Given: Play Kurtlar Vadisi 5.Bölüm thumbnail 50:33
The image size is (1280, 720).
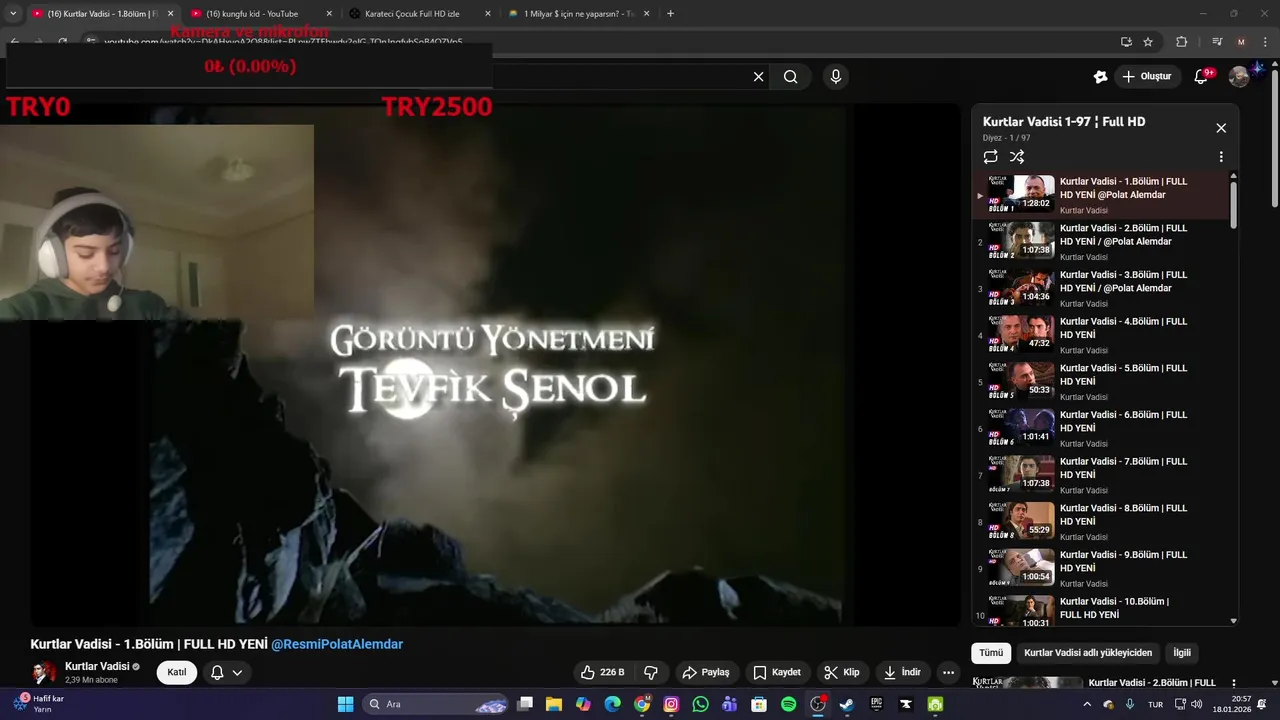Looking at the screenshot, I should 1021,381.
